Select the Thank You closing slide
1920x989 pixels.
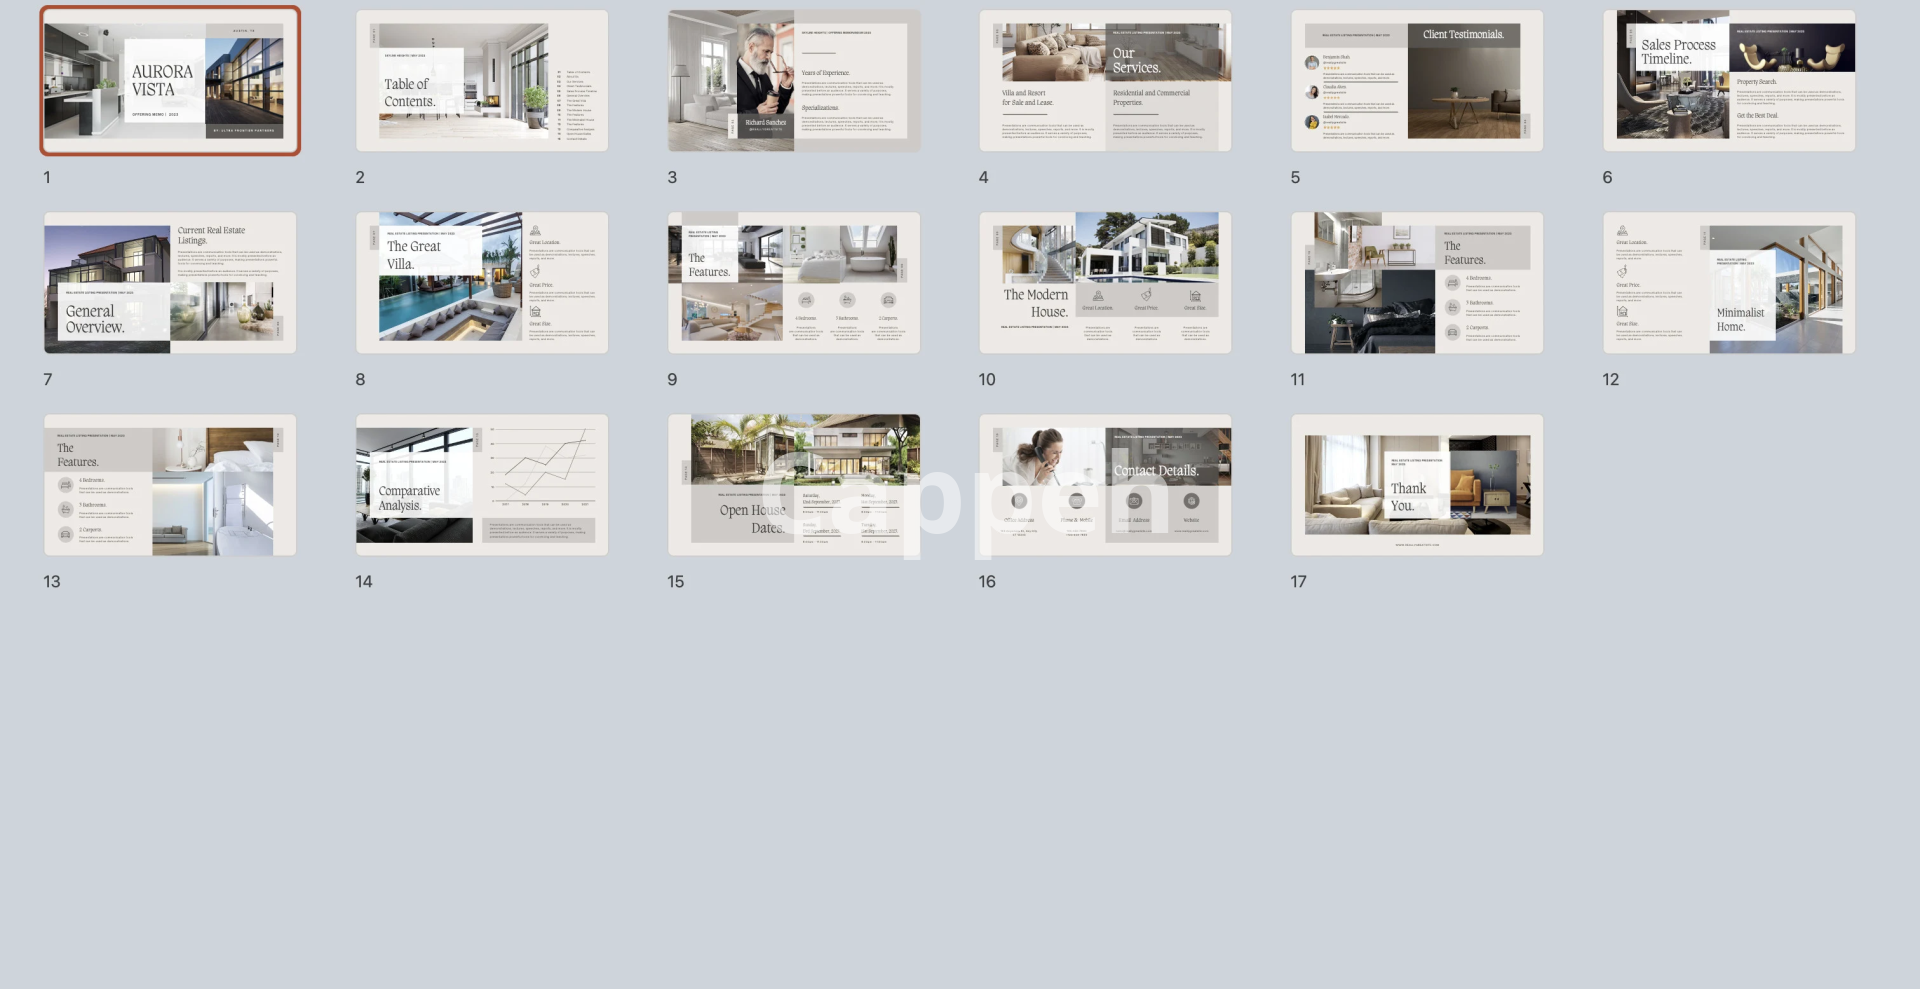click(1417, 485)
